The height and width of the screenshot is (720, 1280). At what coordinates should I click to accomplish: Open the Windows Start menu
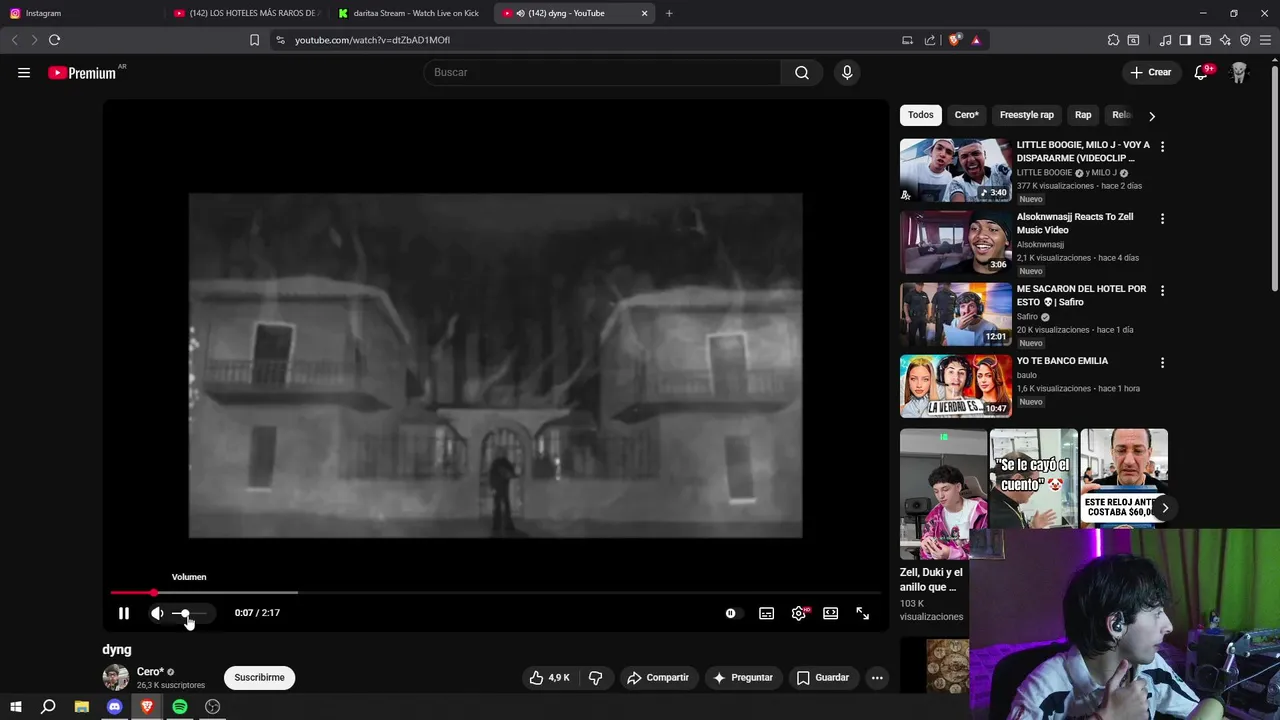16,707
